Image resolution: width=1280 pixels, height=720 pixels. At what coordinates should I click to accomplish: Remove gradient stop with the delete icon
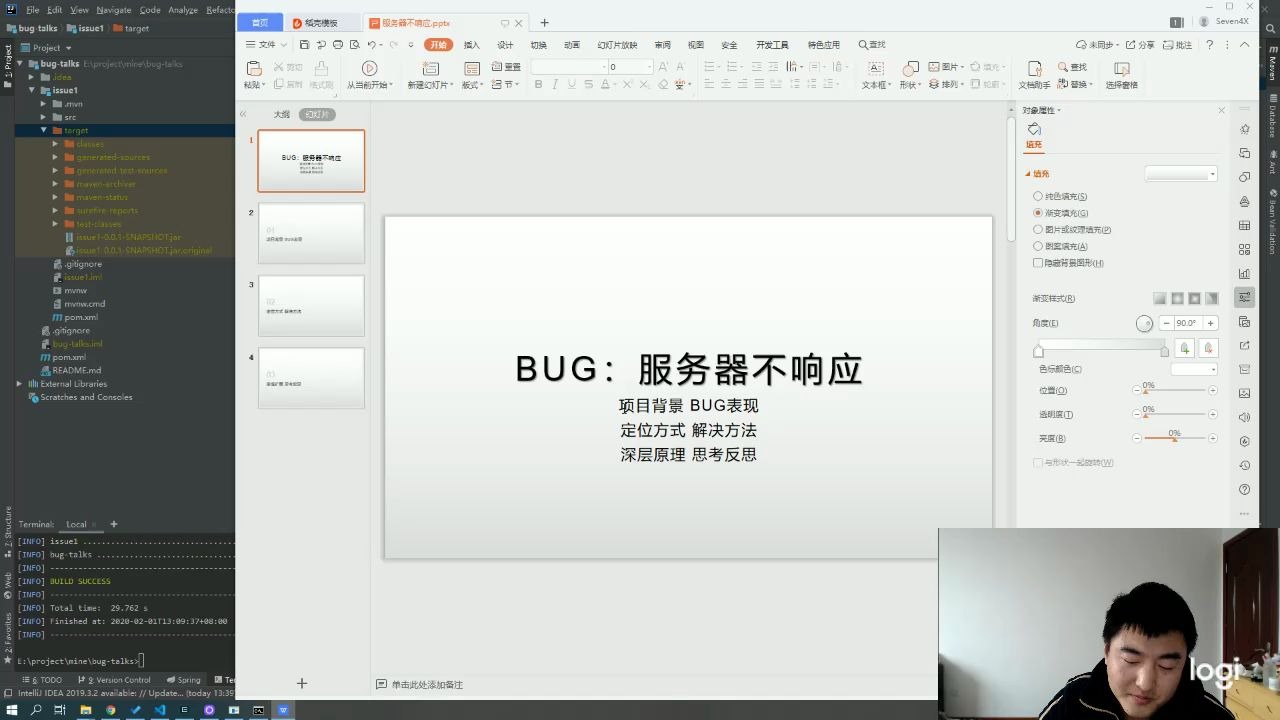(1208, 348)
